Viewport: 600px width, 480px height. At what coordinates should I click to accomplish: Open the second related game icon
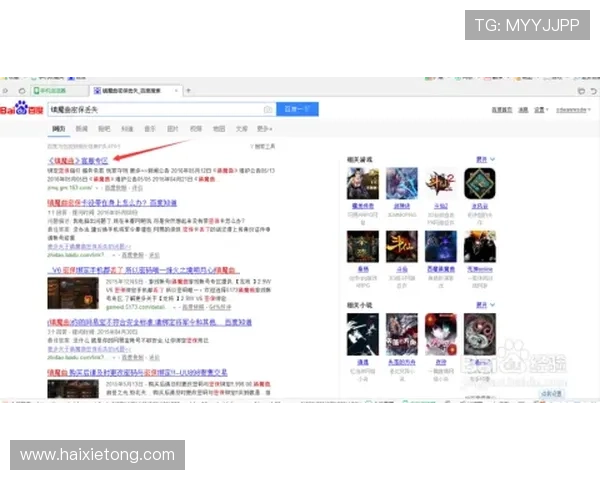click(x=400, y=184)
